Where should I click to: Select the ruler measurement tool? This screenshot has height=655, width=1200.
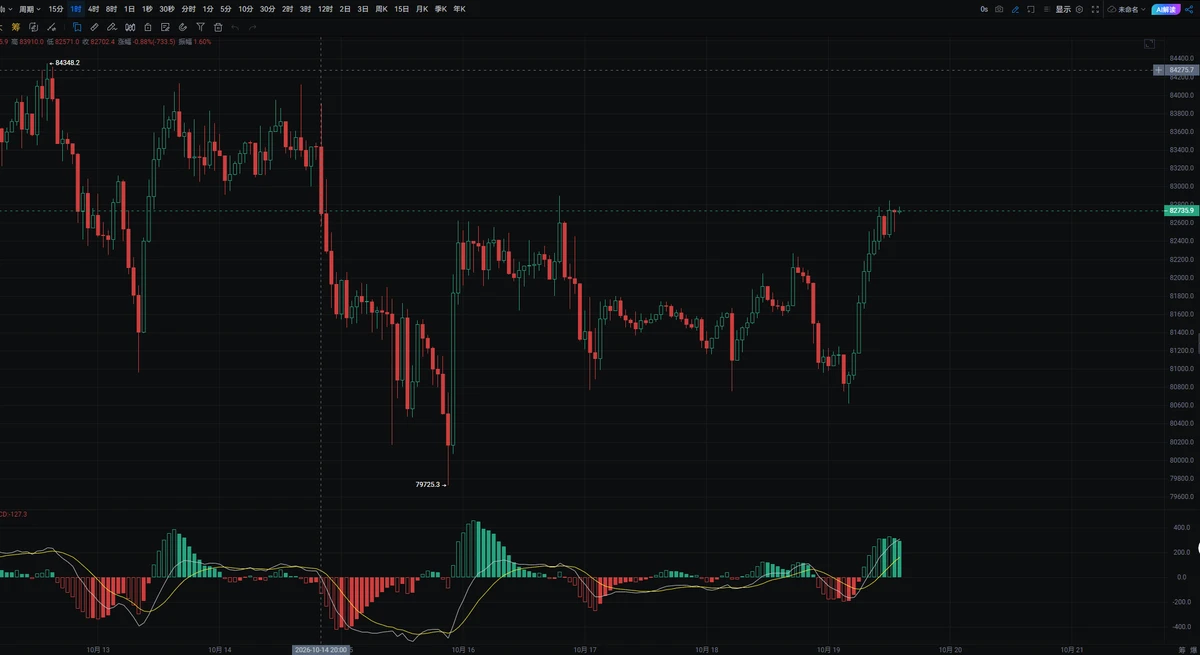pos(94,27)
